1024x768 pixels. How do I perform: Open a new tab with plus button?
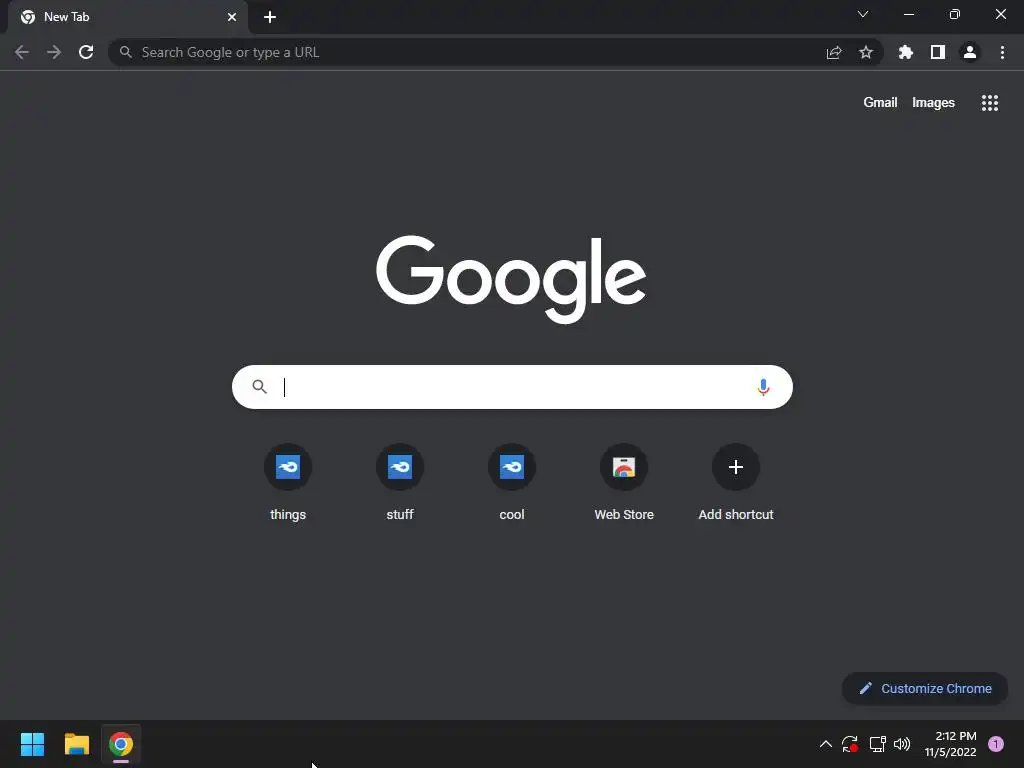pos(270,17)
